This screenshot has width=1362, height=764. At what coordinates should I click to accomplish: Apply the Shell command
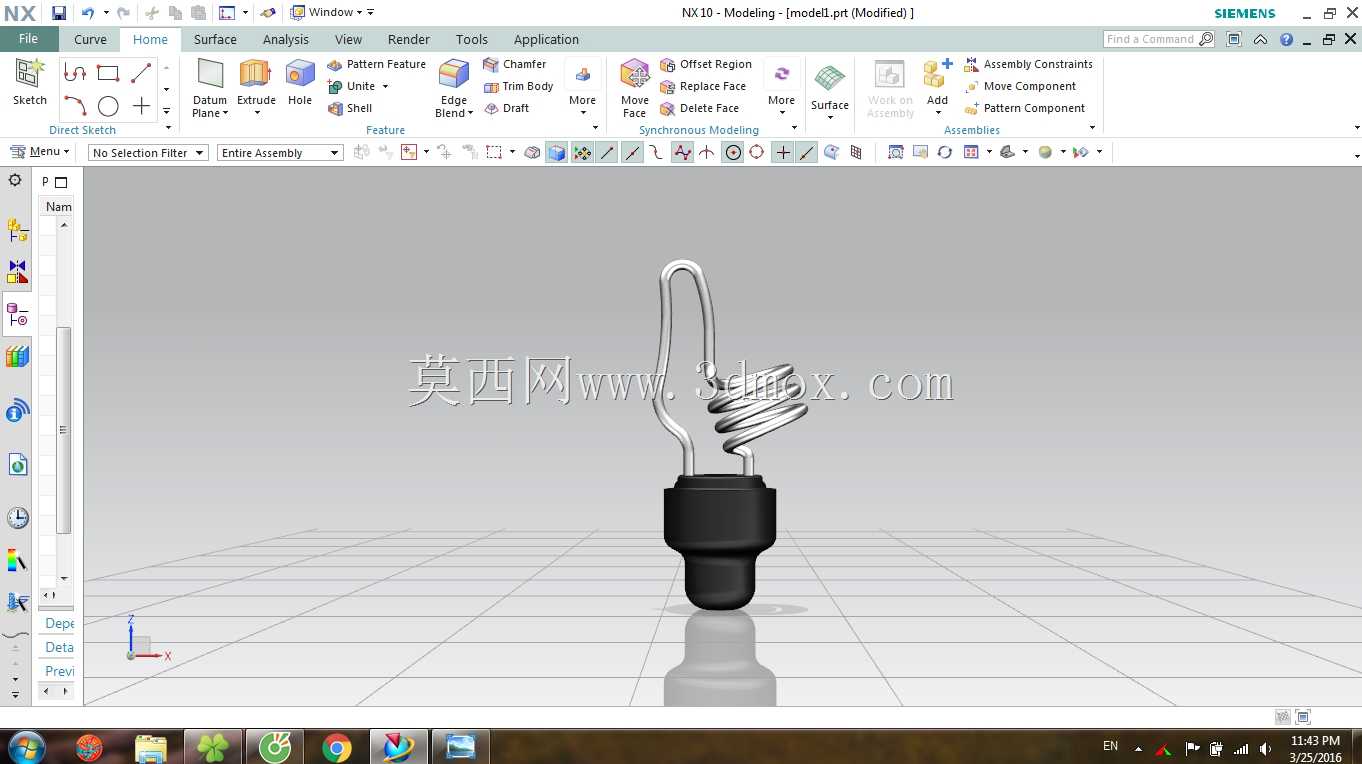[x=350, y=108]
